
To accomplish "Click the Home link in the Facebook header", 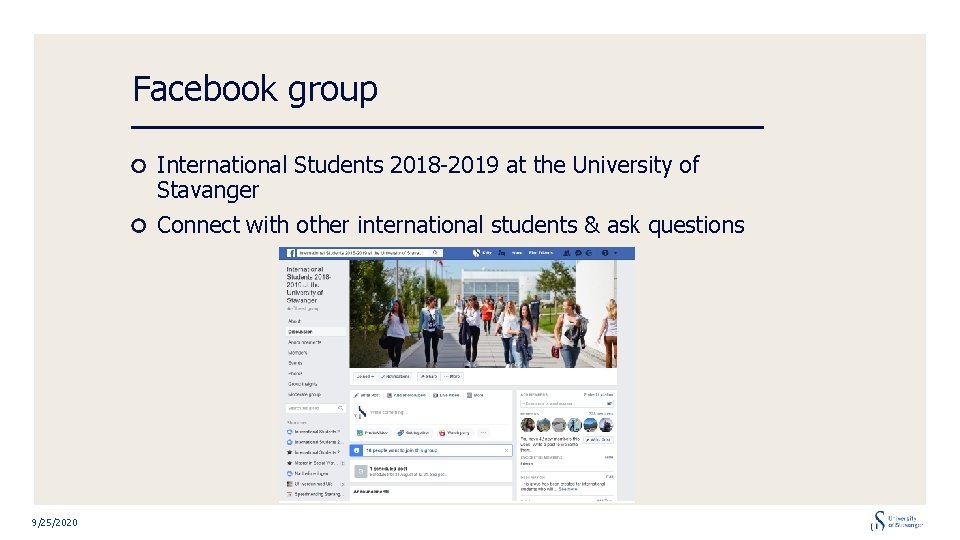I will click(x=517, y=253).
